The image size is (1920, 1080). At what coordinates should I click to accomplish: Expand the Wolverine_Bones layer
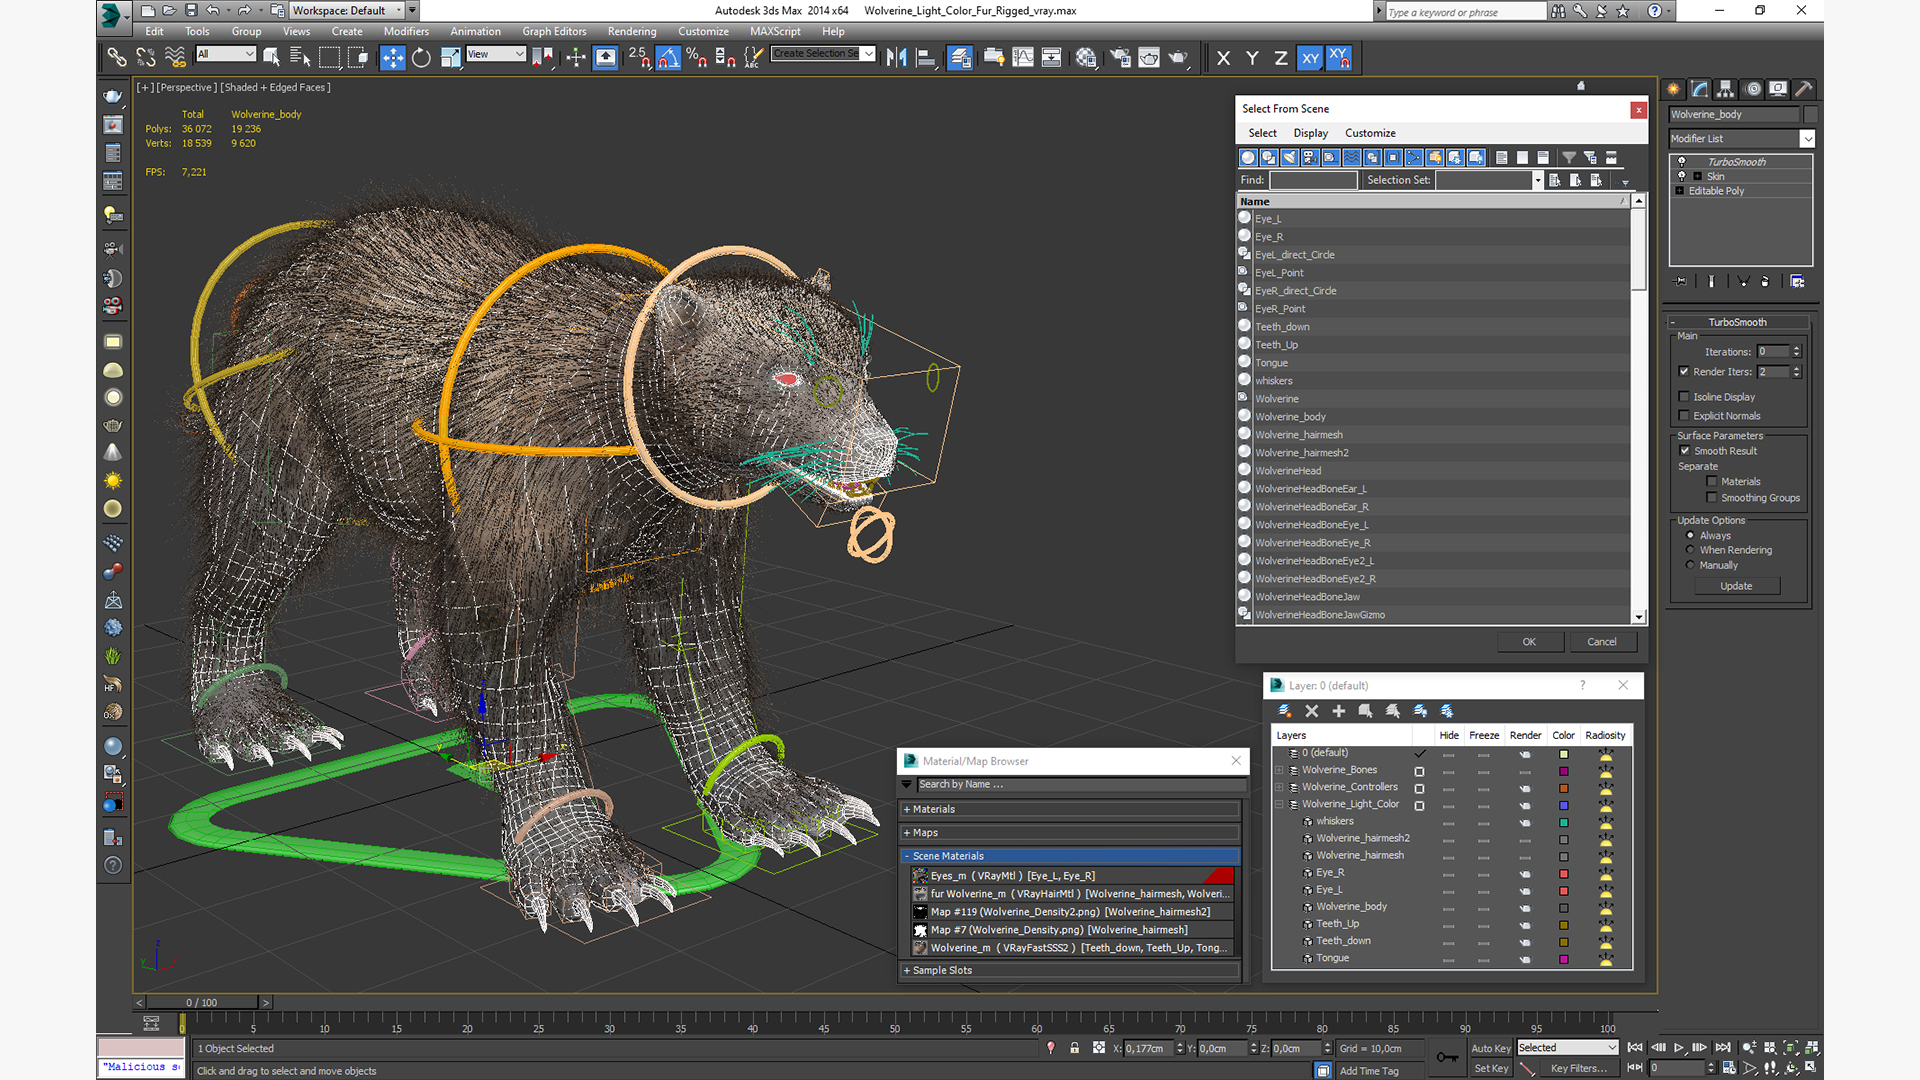[x=1279, y=770]
